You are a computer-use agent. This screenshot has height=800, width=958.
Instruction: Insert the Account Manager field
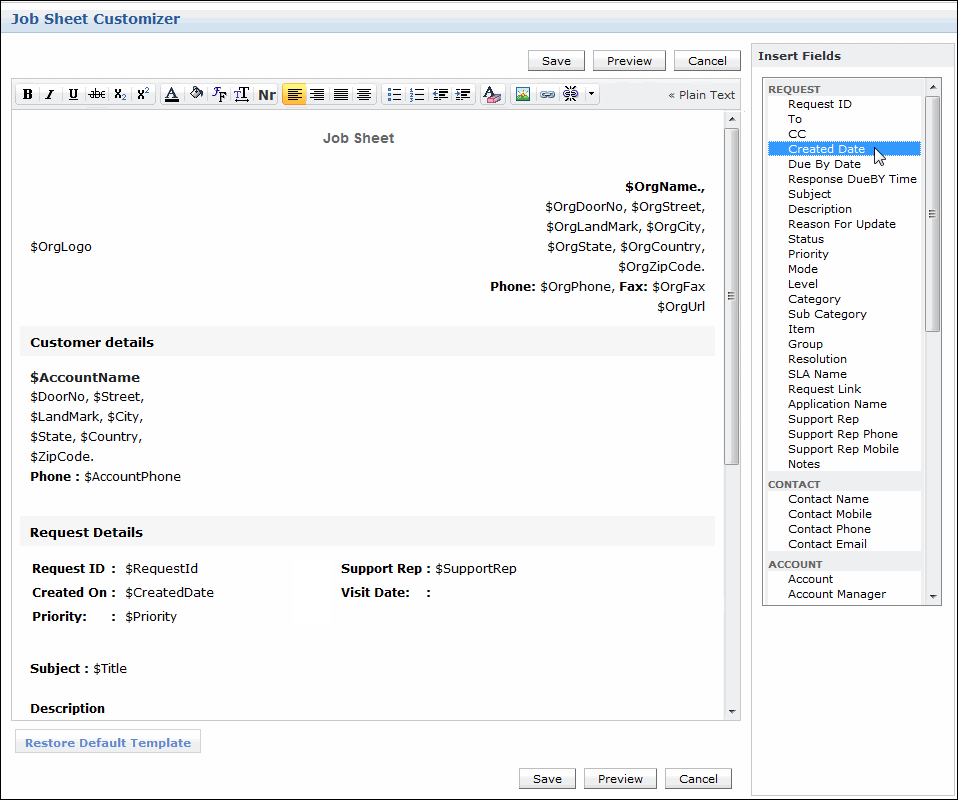(x=836, y=594)
